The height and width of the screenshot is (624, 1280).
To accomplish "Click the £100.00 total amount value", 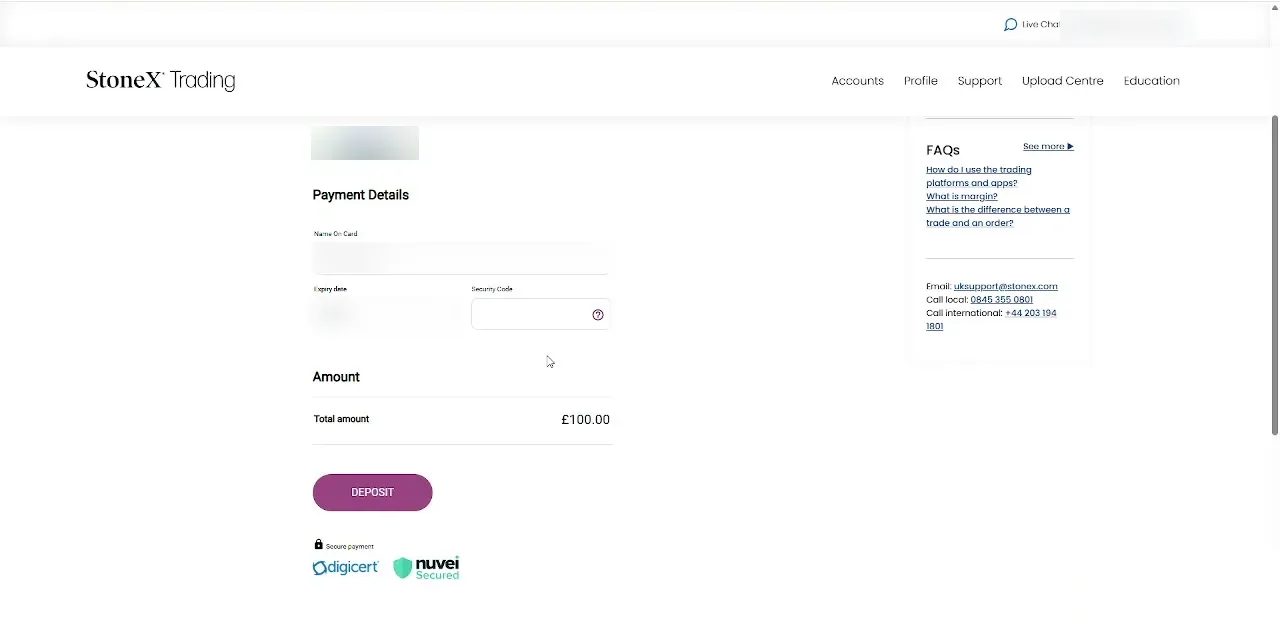I will coord(585,420).
